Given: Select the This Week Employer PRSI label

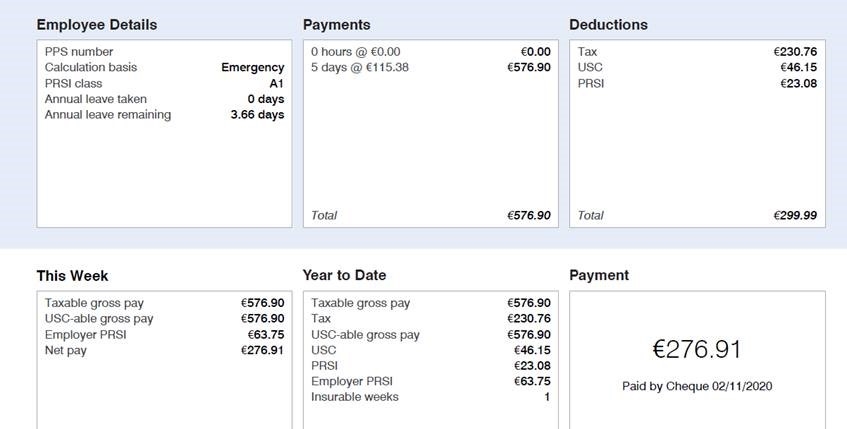Looking at the screenshot, I should [86, 335].
